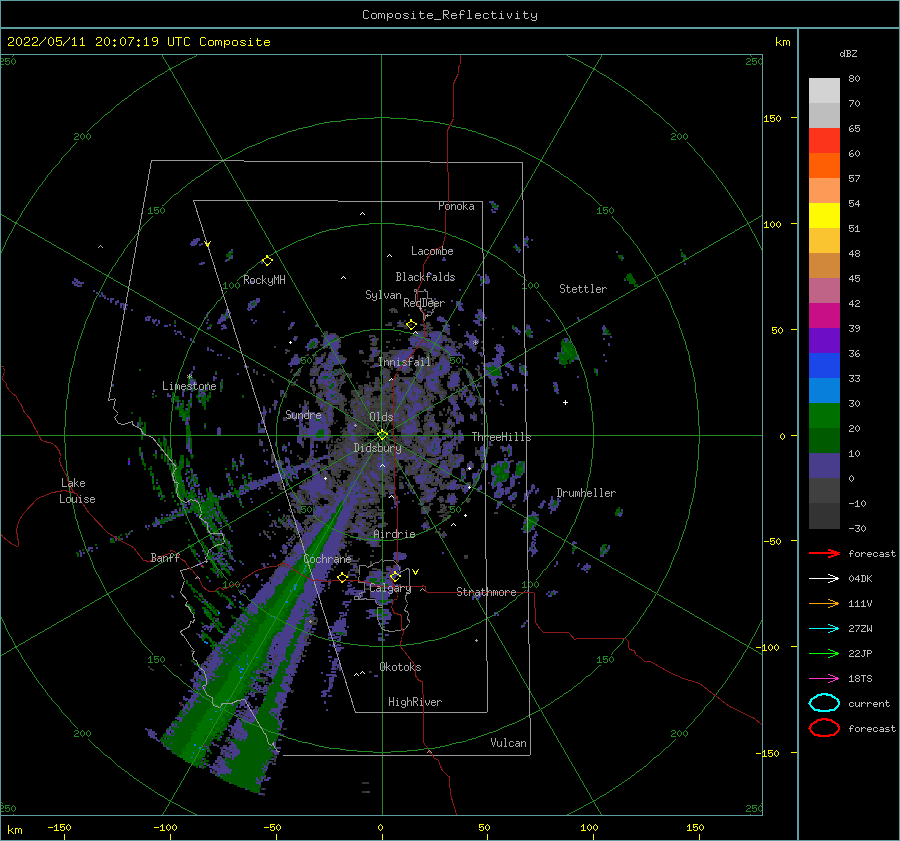Click the Stettler town label

tap(583, 289)
